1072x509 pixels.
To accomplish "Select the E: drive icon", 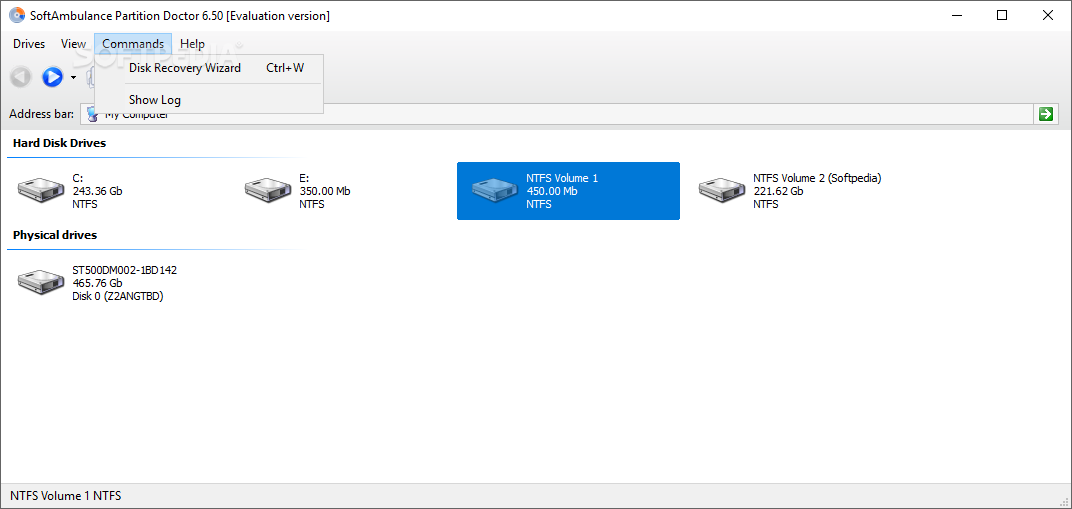I will (x=267, y=191).
